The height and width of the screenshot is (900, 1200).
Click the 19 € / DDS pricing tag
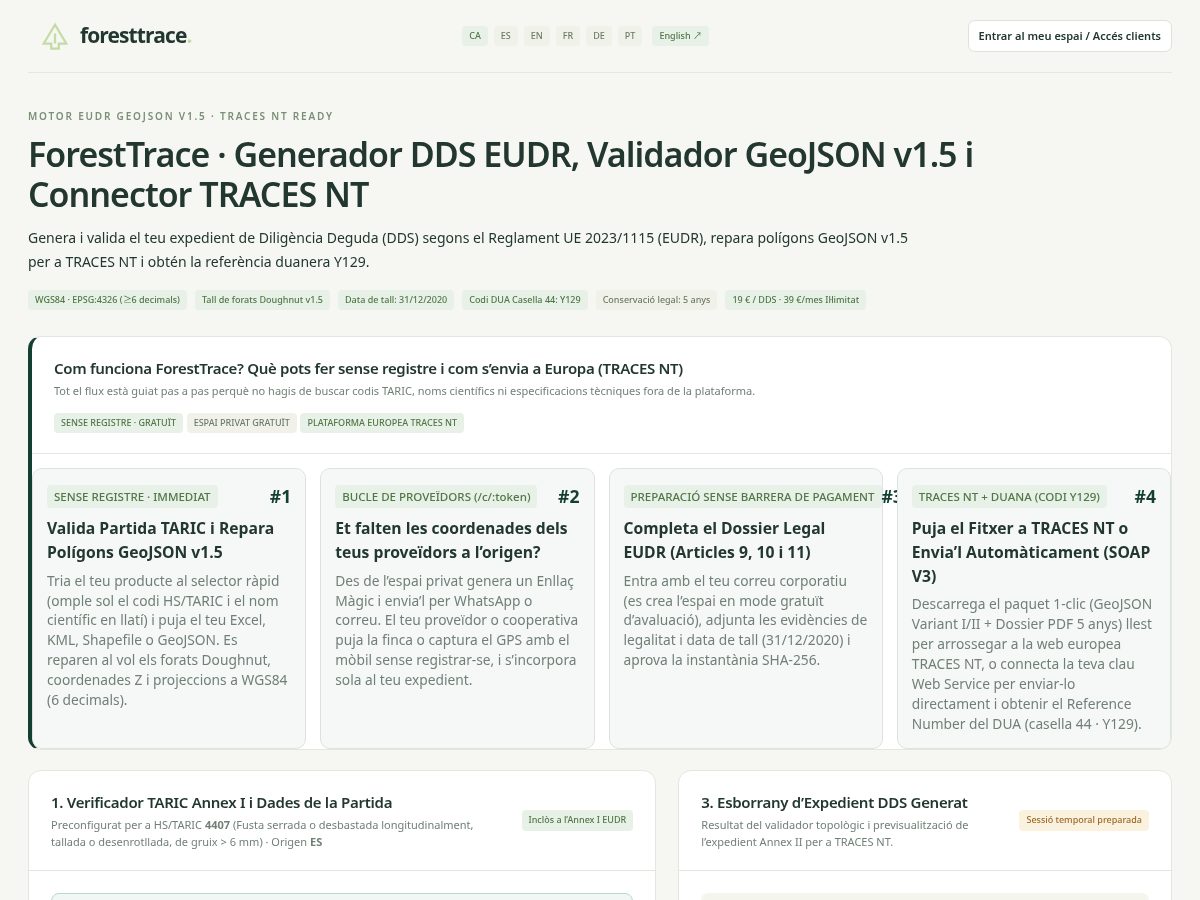795,299
